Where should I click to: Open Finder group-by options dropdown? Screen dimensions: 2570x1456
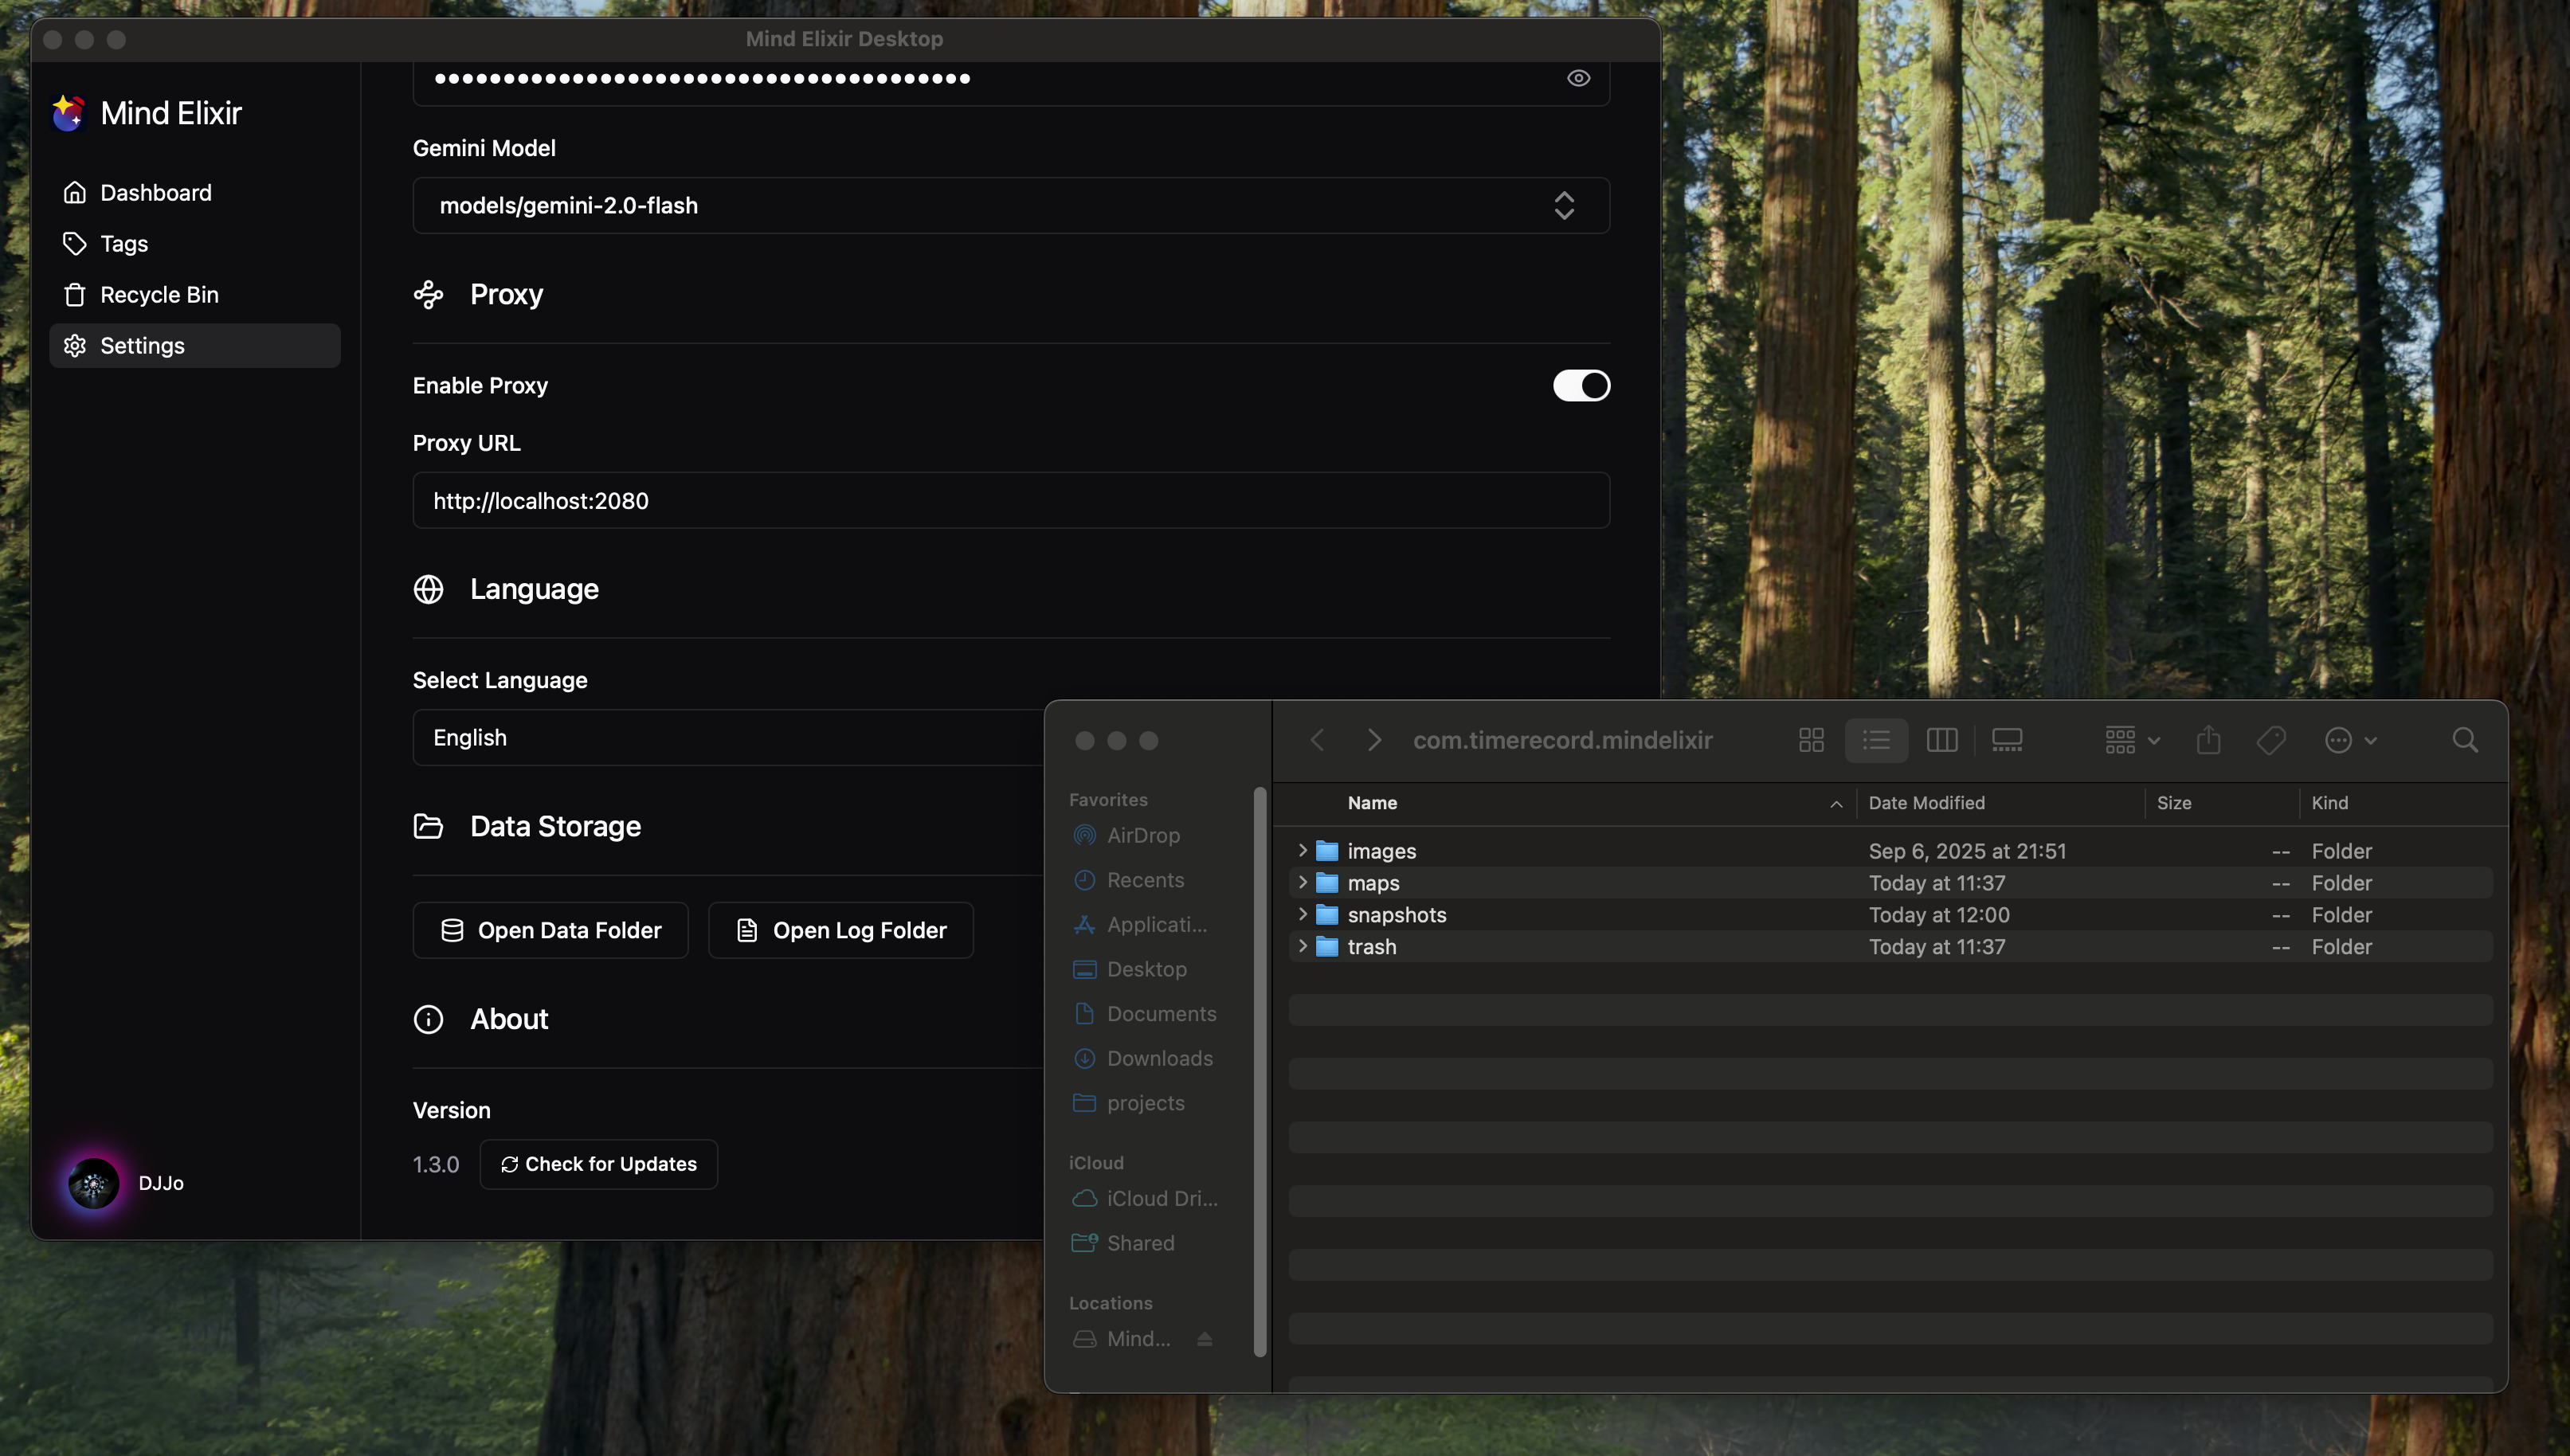pos(2131,740)
